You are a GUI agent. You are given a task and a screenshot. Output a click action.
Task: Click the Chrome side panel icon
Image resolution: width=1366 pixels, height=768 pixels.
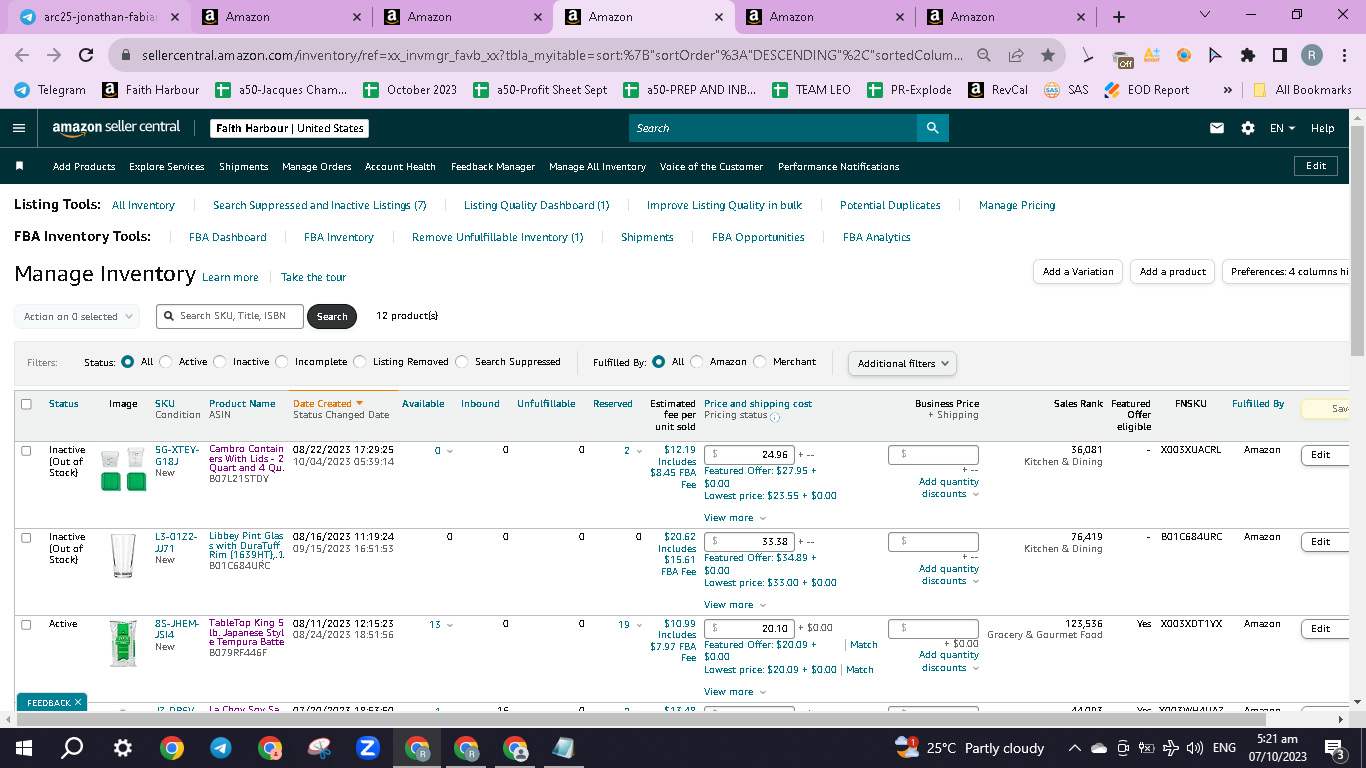point(1280,55)
